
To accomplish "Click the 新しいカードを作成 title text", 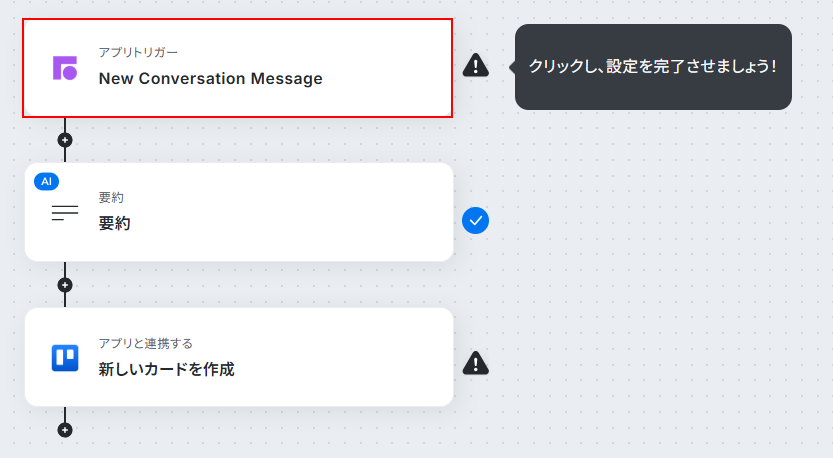I will pyautogui.click(x=166, y=369).
